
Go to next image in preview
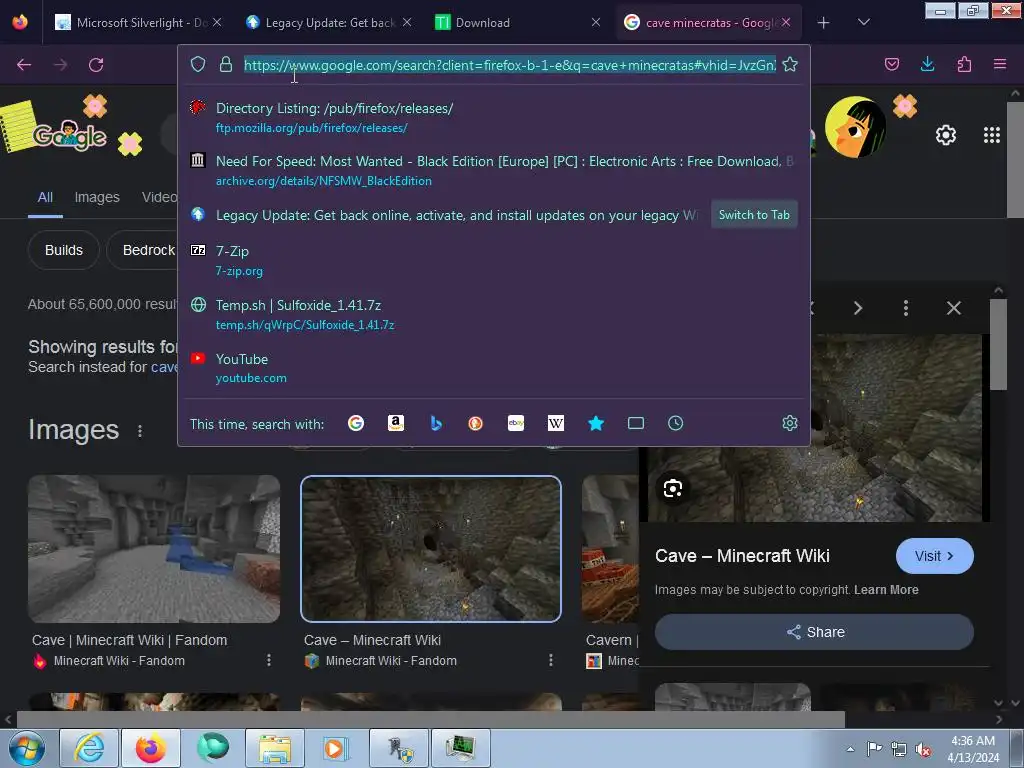coord(858,308)
